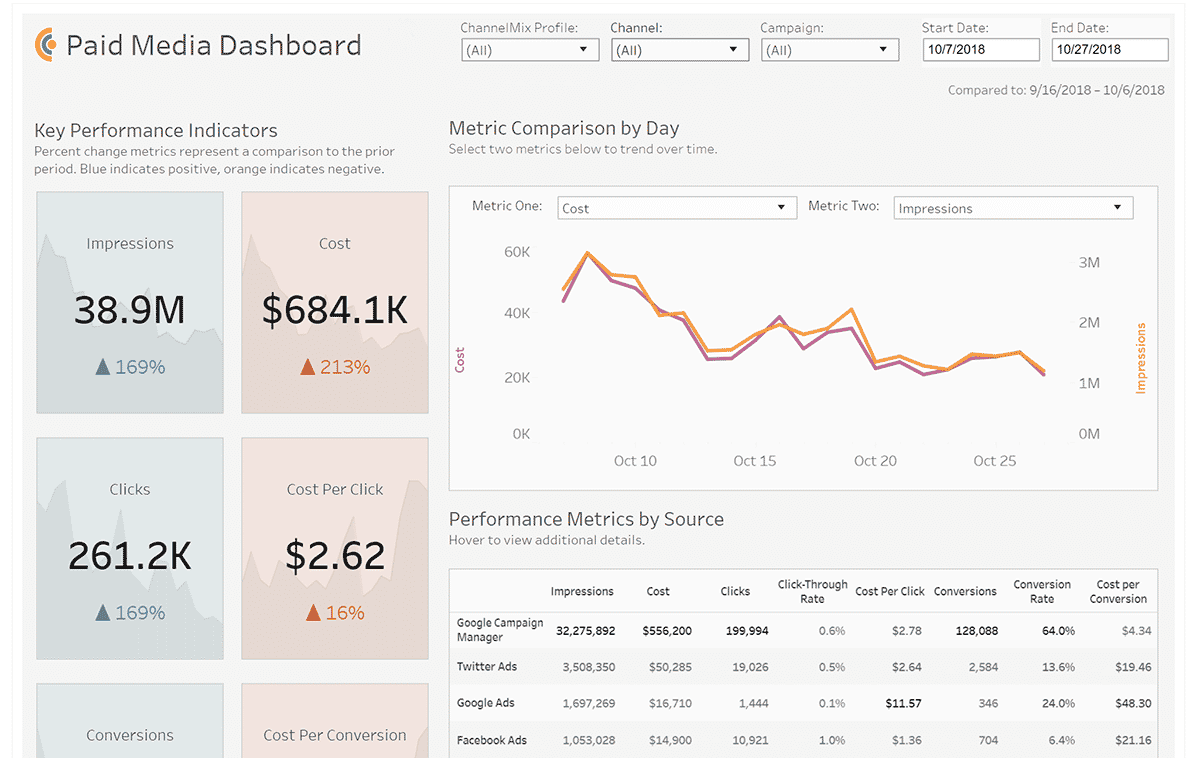Viewport: 1200px width, 758px height.
Task: Click the 3,508,350 impressions value
Action: (x=589, y=667)
